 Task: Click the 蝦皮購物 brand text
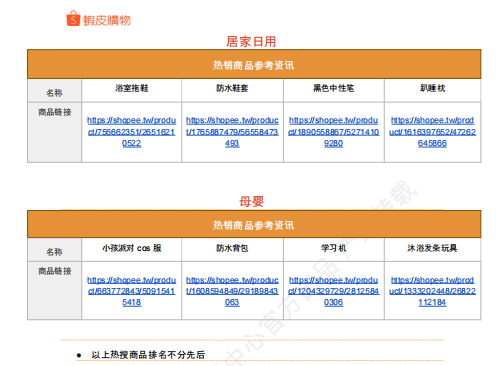pos(107,20)
